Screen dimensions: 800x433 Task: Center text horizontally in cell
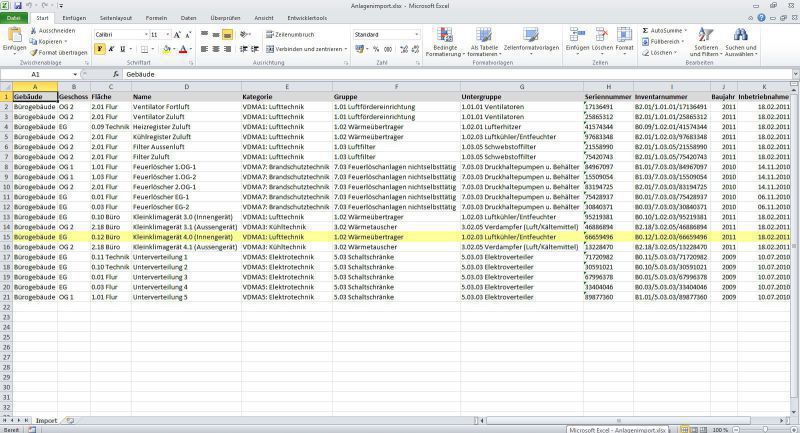pos(216,49)
